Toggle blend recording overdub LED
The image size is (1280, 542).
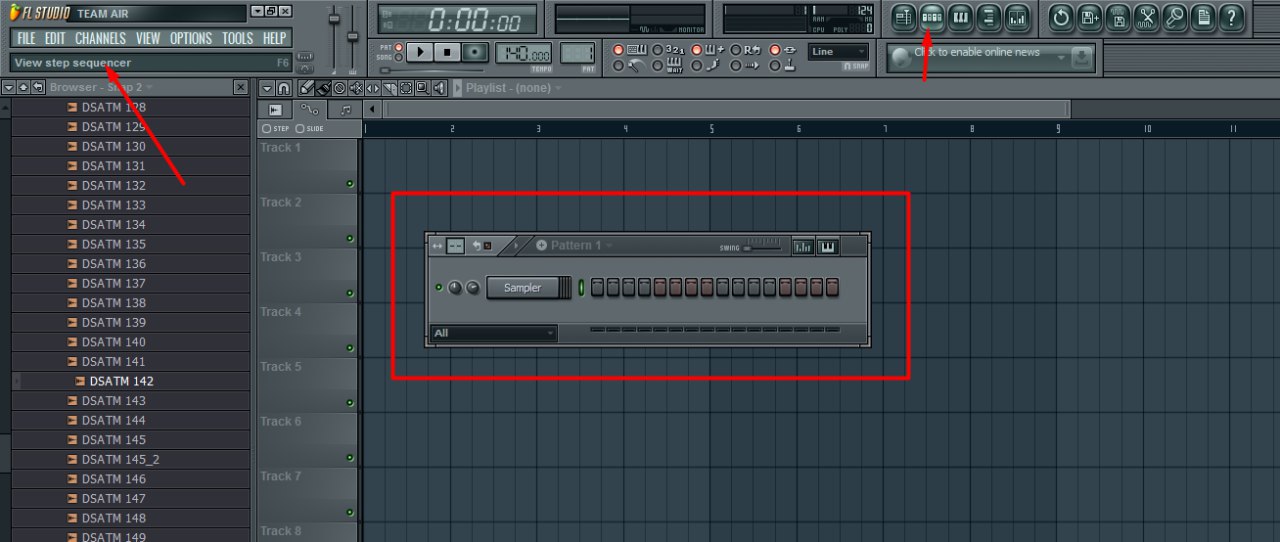tap(696, 50)
